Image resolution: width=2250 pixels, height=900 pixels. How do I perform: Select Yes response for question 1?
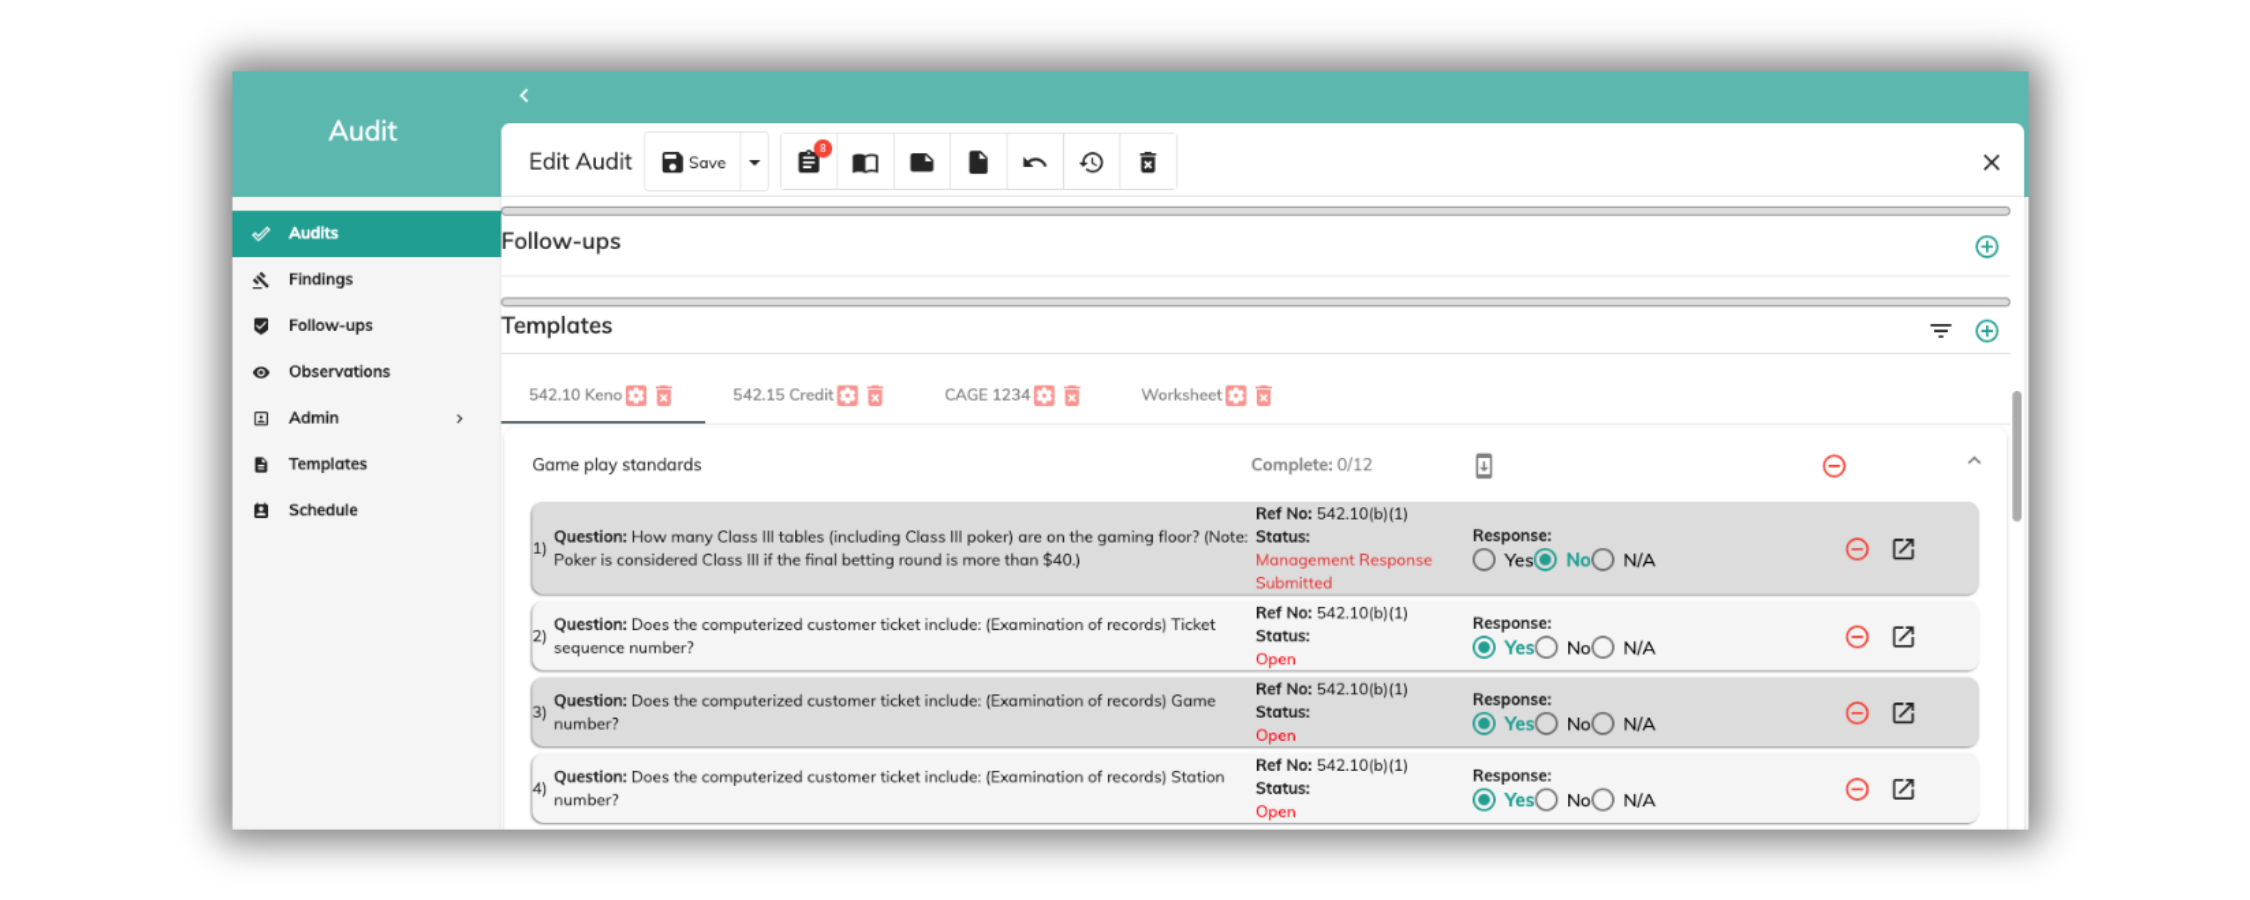pyautogui.click(x=1484, y=560)
